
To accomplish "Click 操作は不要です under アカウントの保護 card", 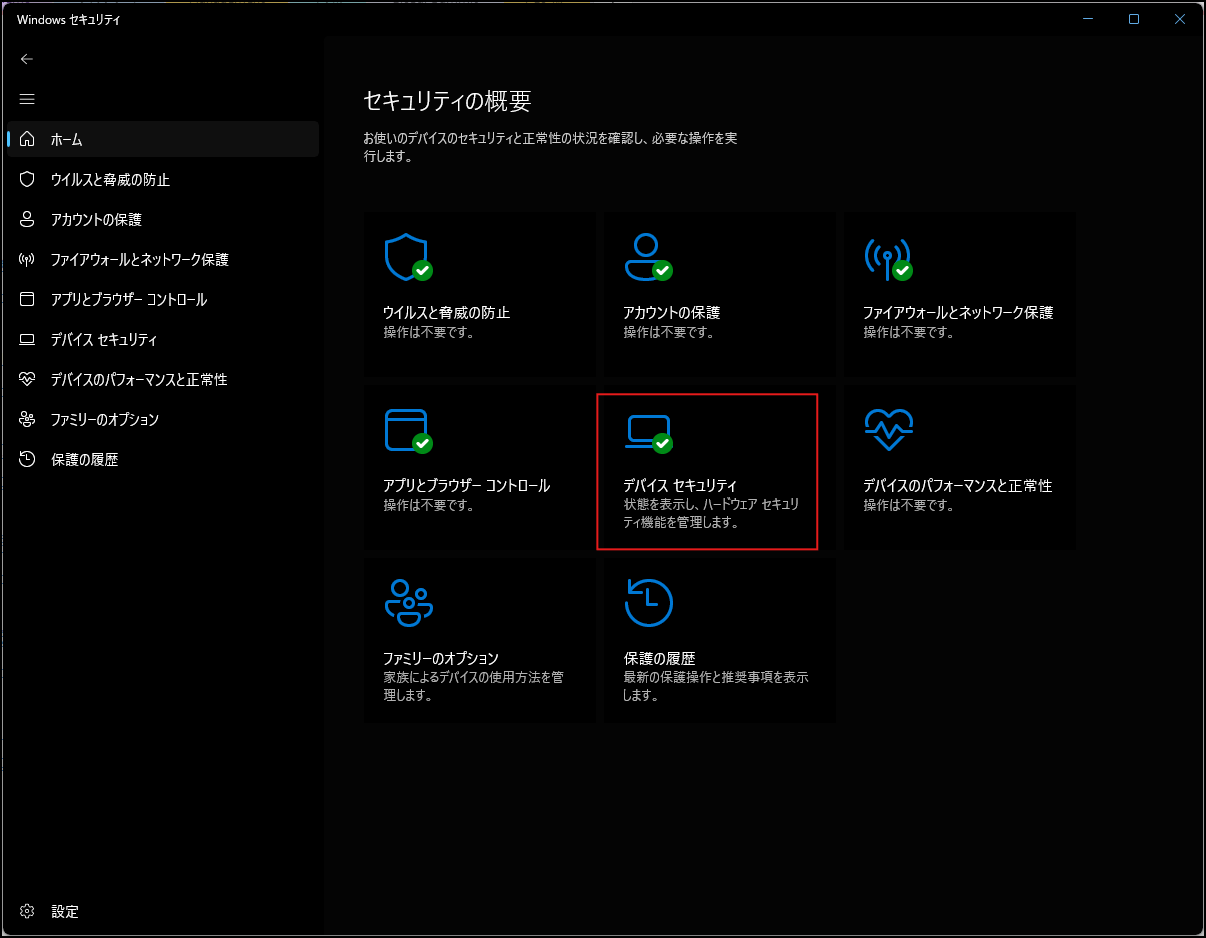I will [668, 332].
